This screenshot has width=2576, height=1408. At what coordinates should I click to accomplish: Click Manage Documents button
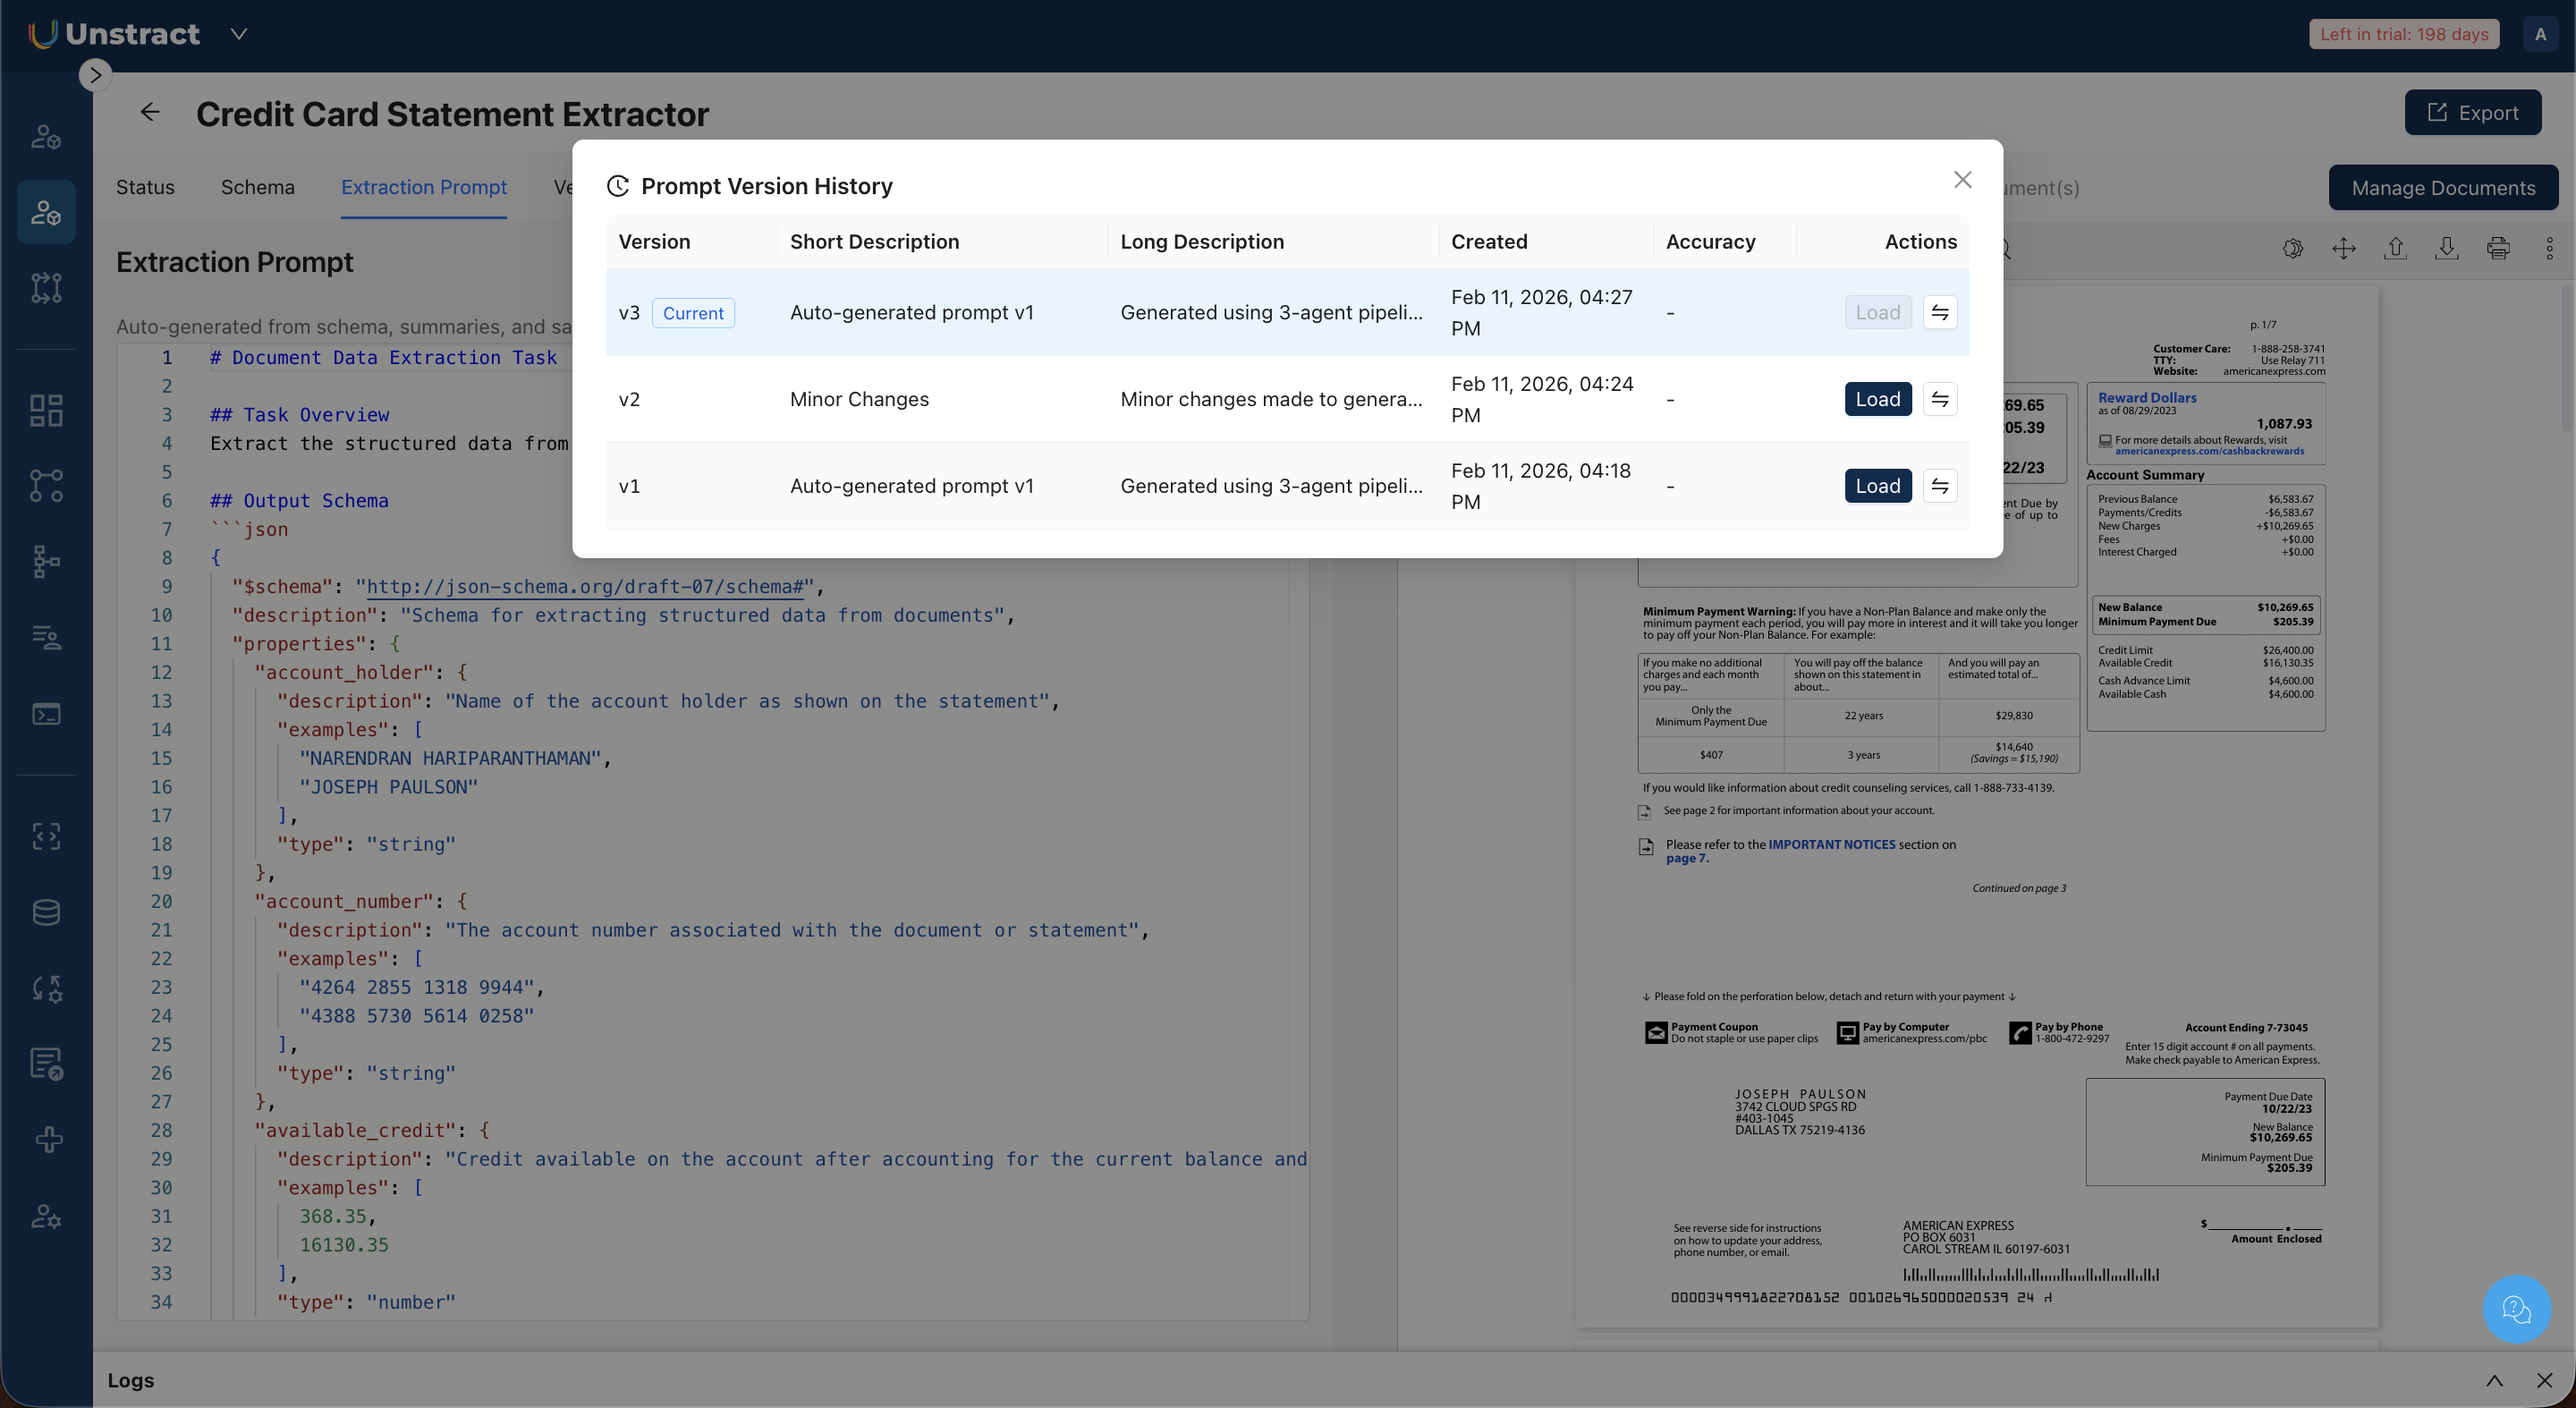pyautogui.click(x=2442, y=188)
